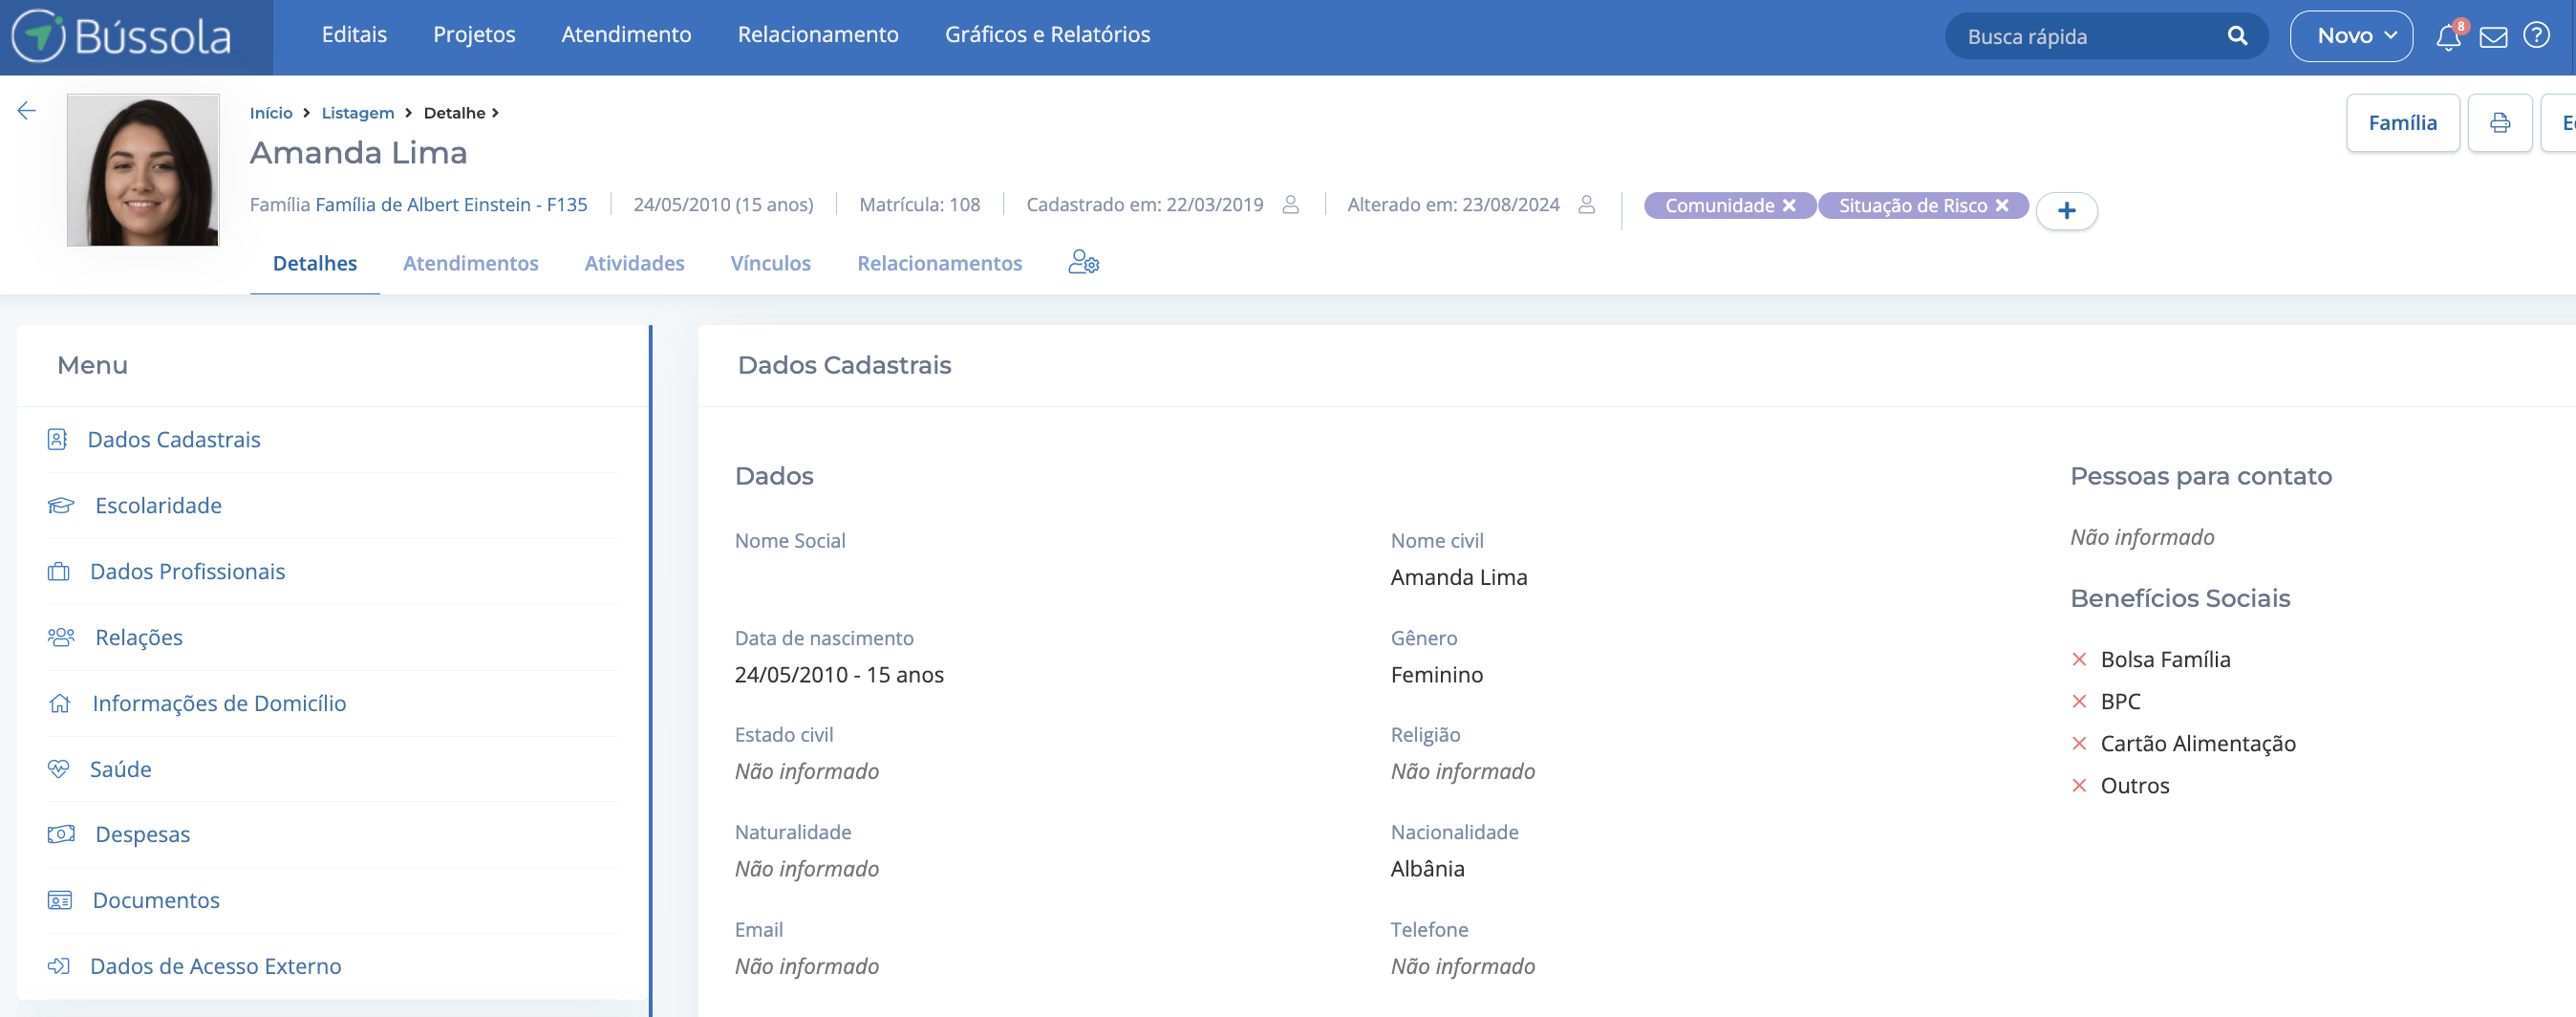Click the help question mark icon
Viewport: 2576px width, 1017px height.
[x=2538, y=37]
